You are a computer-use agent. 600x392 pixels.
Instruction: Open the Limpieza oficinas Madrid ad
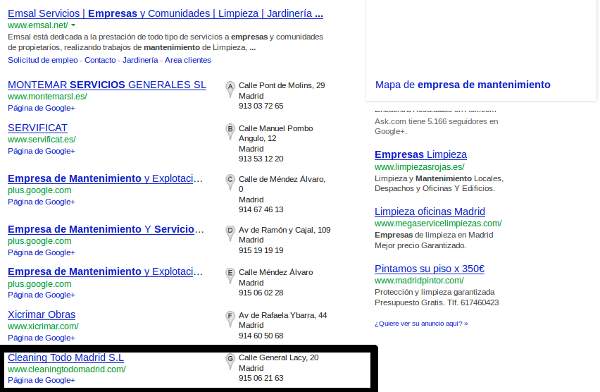pos(430,211)
